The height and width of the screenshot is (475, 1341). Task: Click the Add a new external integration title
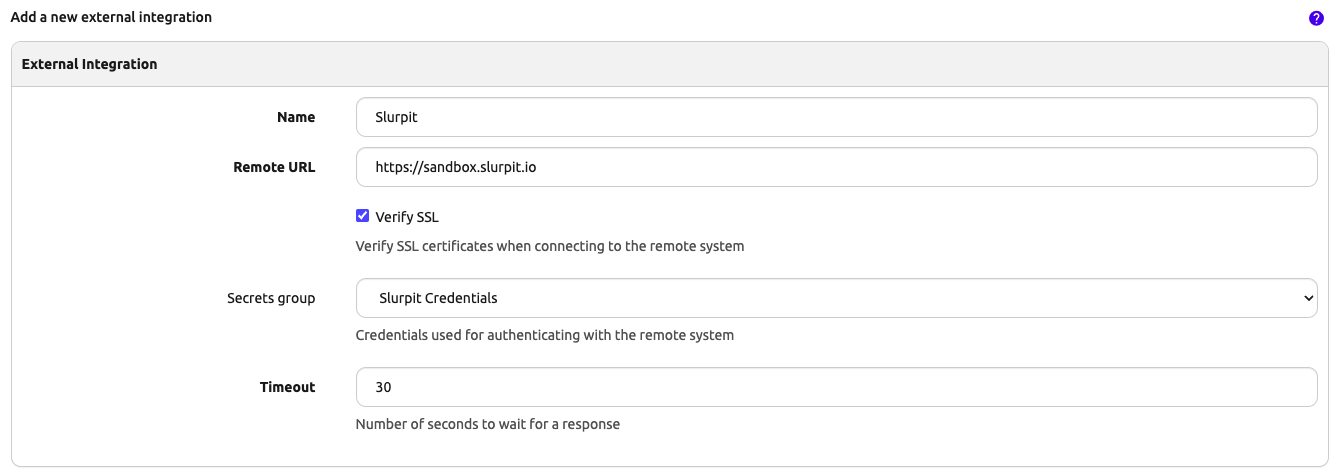(111, 17)
